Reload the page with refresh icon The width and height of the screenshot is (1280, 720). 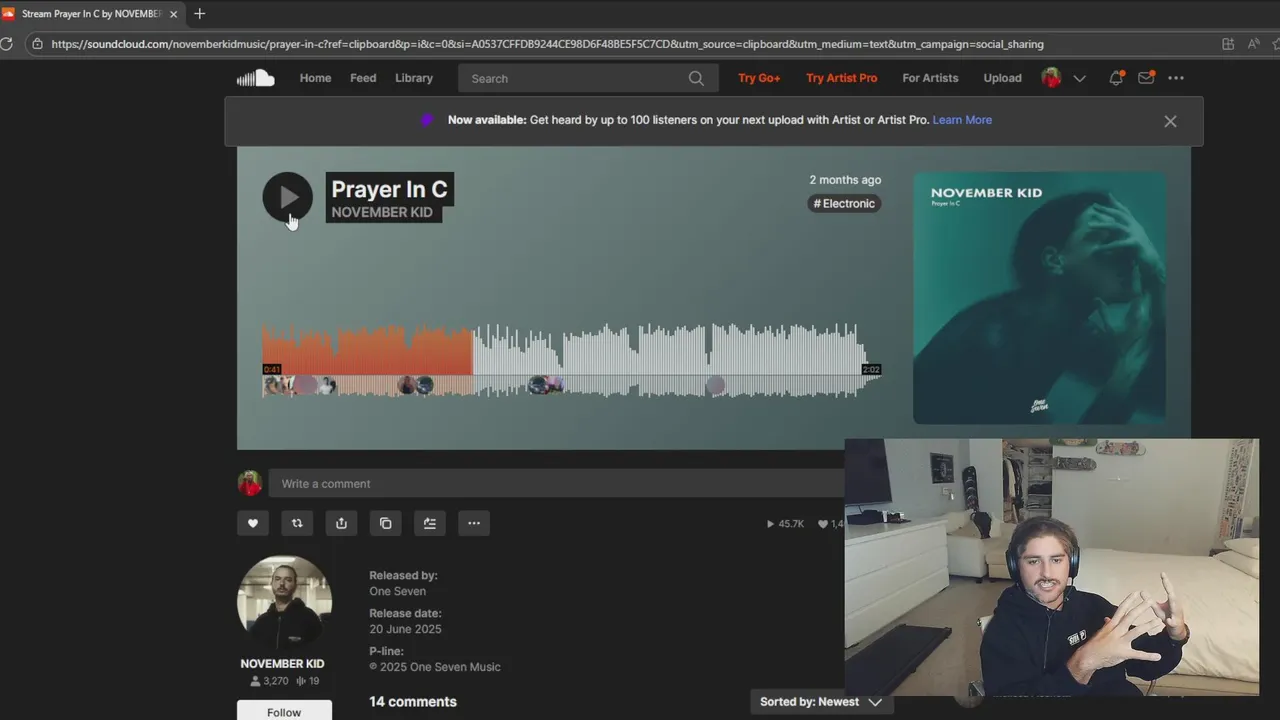[7, 44]
